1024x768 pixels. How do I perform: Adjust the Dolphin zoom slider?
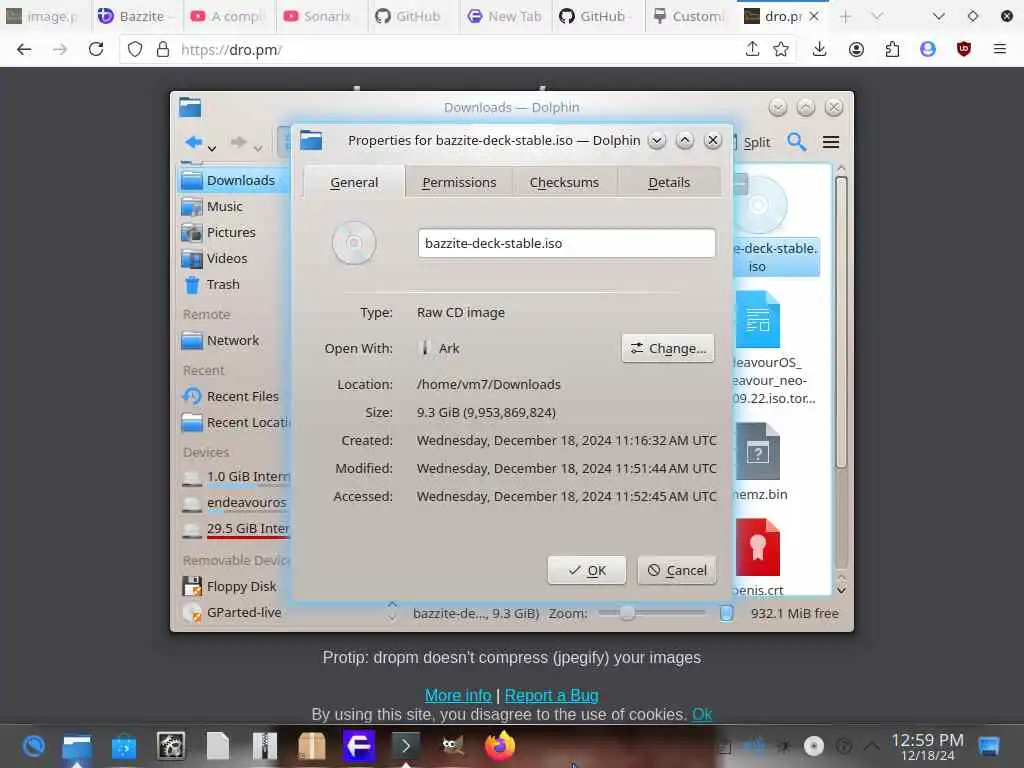pos(652,613)
